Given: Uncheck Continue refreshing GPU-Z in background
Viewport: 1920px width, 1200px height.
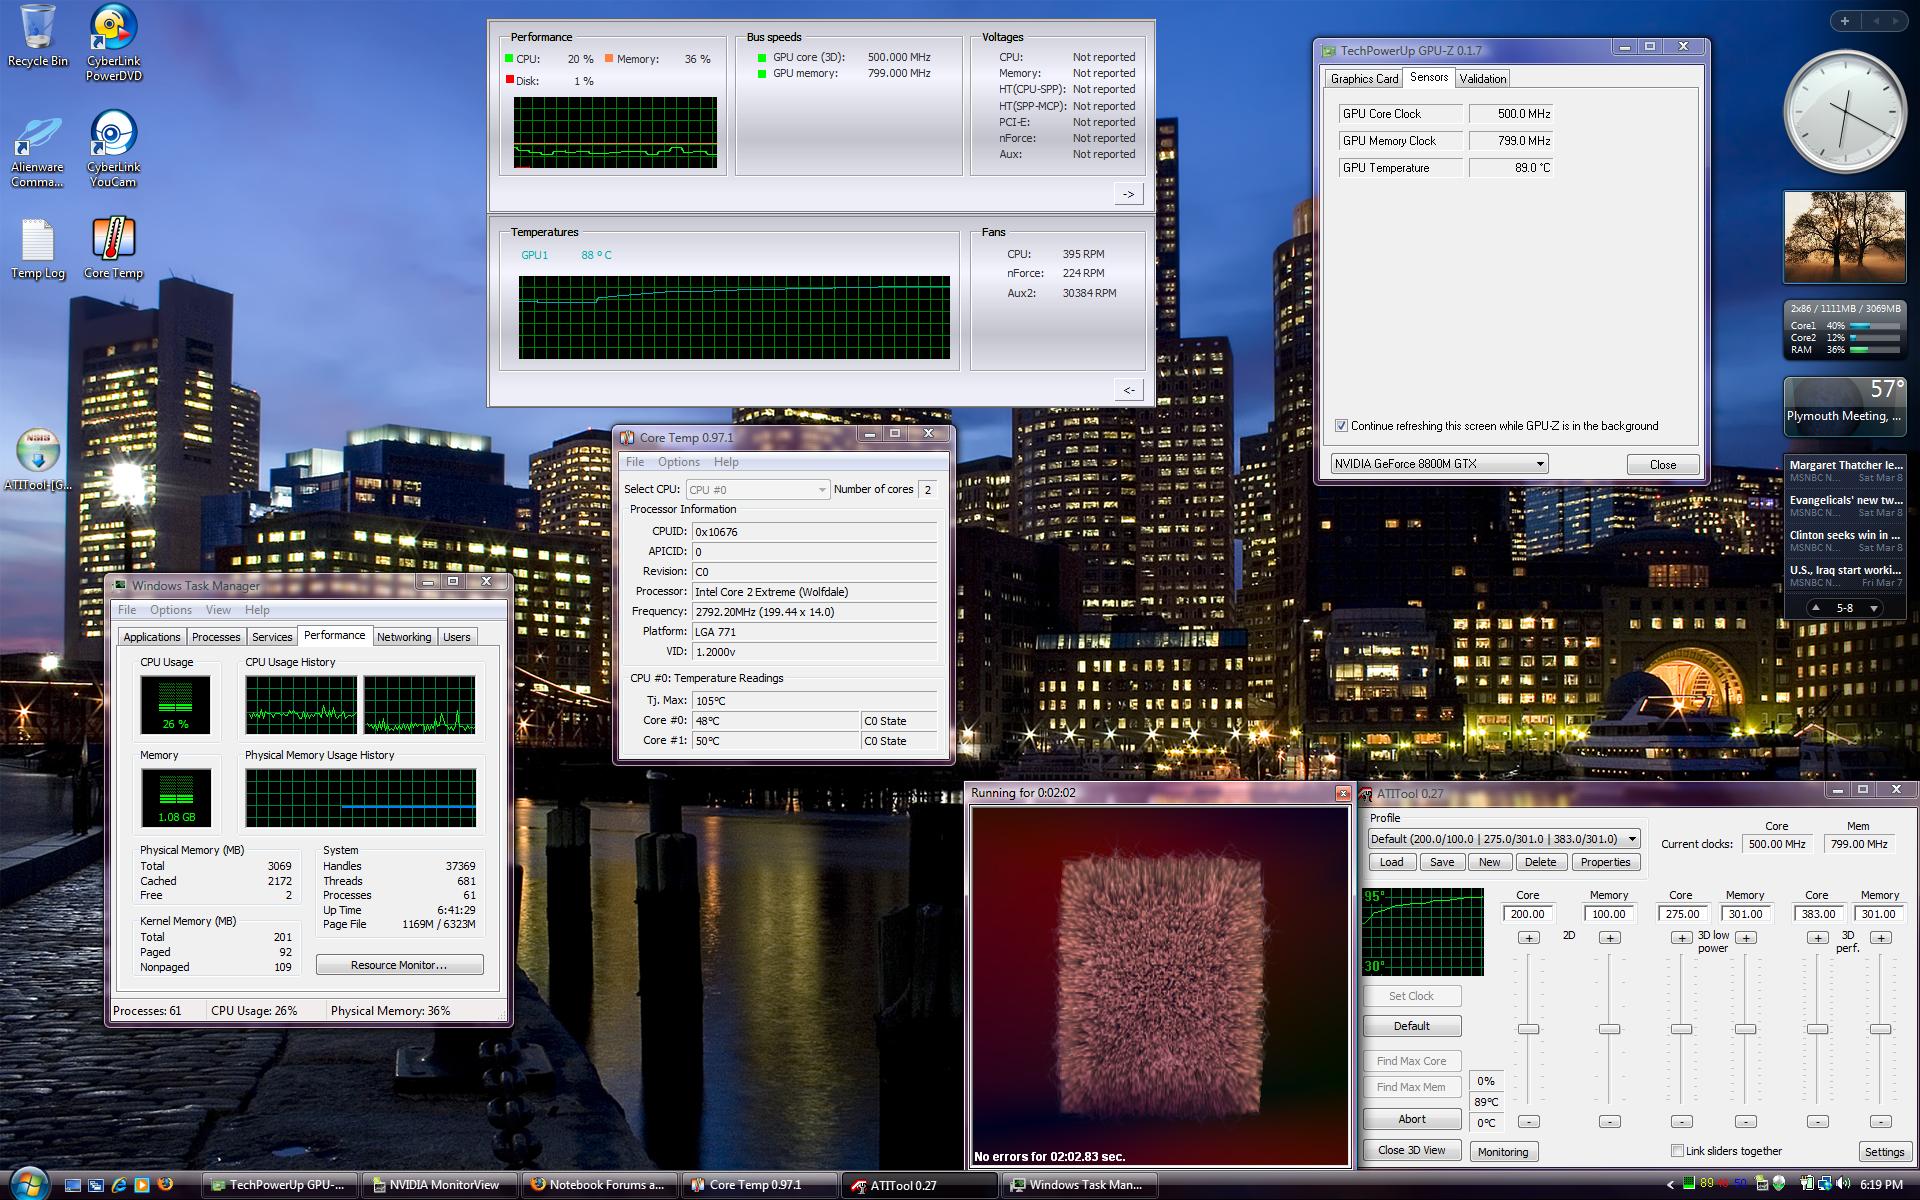Looking at the screenshot, I should tap(1341, 425).
